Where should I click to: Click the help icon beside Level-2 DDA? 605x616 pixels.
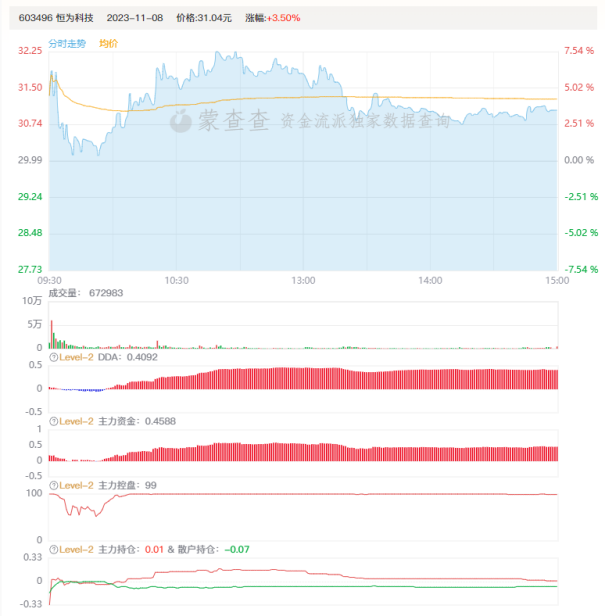53,357
